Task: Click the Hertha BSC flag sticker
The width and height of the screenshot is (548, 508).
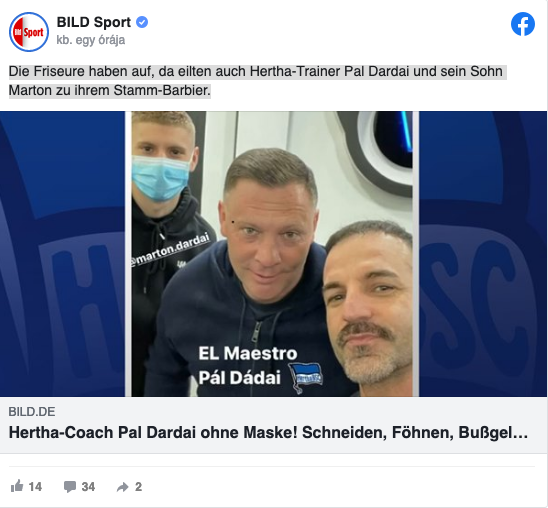Action: click(x=306, y=377)
